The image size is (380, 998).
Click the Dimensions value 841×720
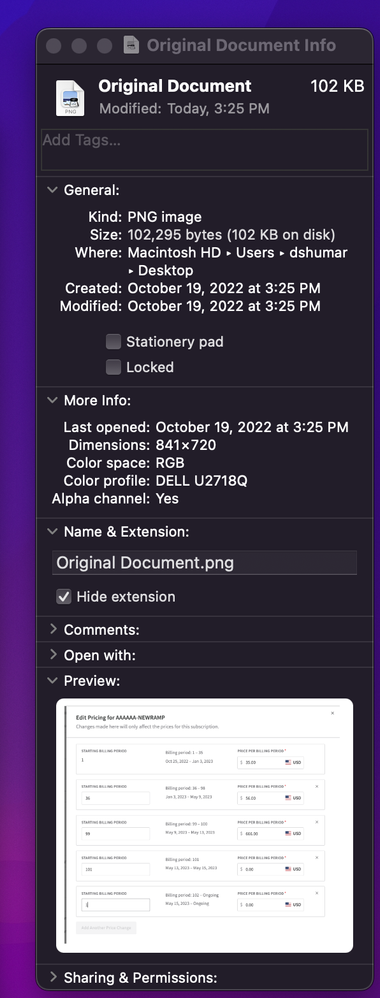(186, 445)
